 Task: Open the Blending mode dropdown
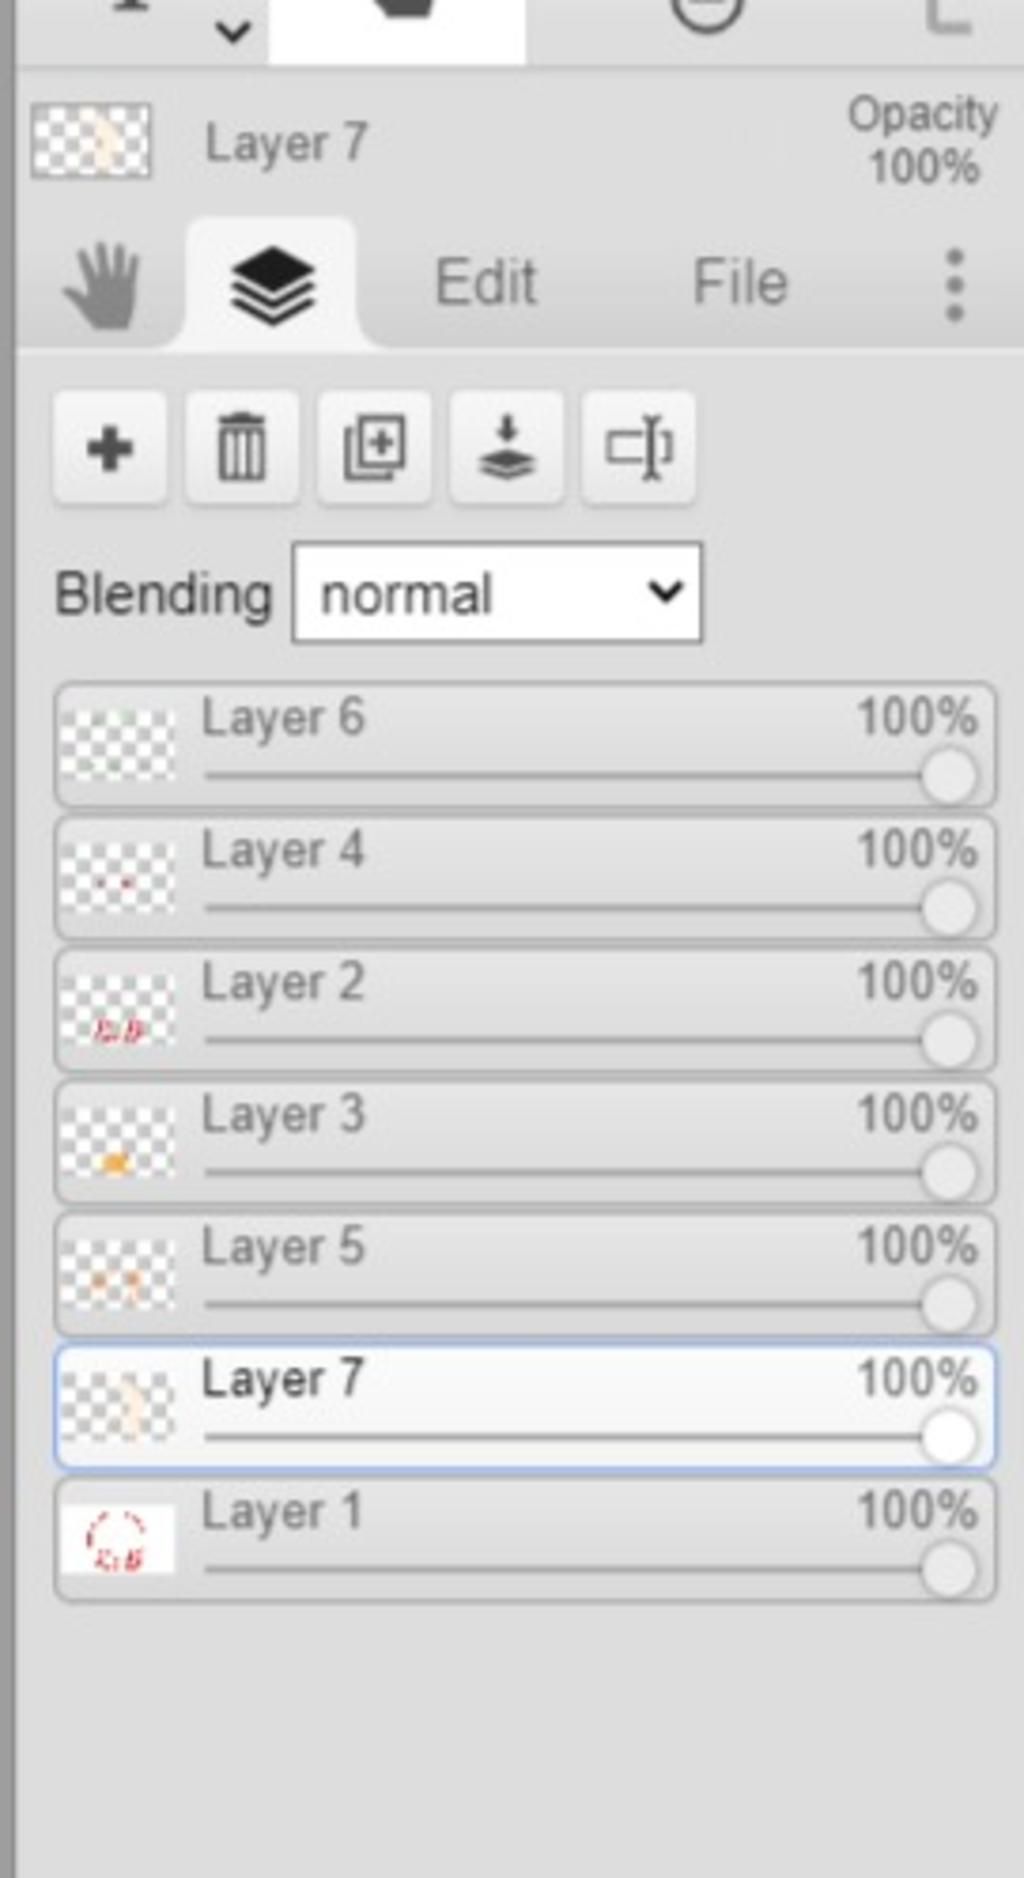pyautogui.click(x=497, y=593)
